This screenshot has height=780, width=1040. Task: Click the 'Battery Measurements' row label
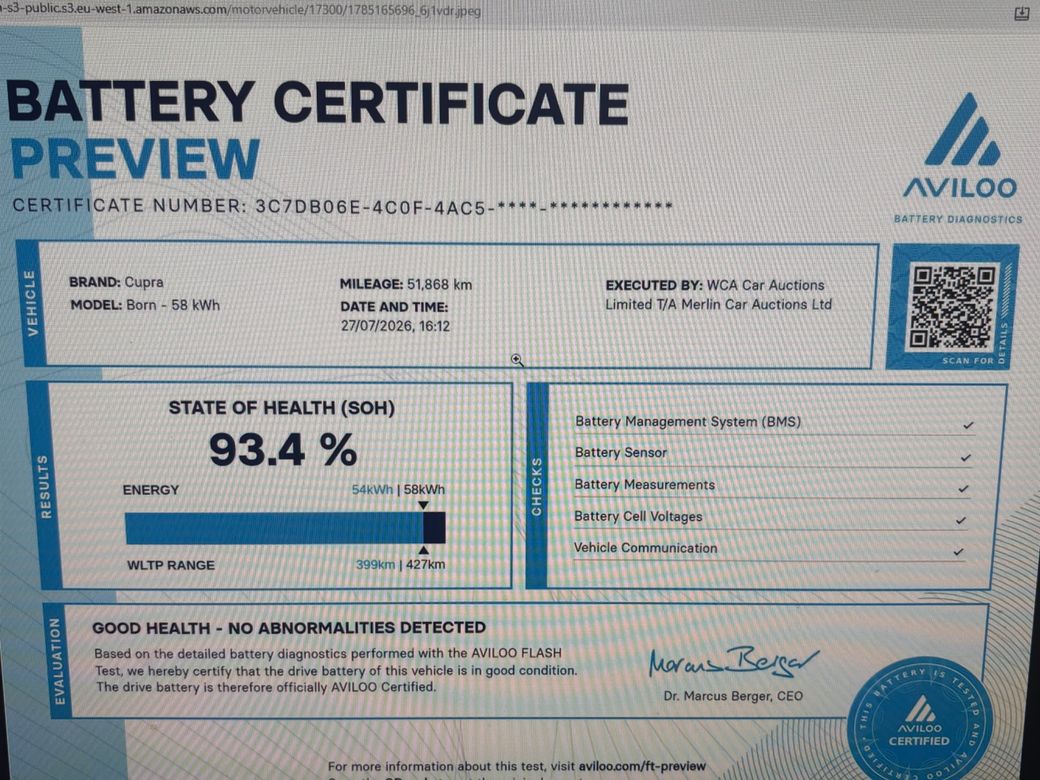point(645,484)
